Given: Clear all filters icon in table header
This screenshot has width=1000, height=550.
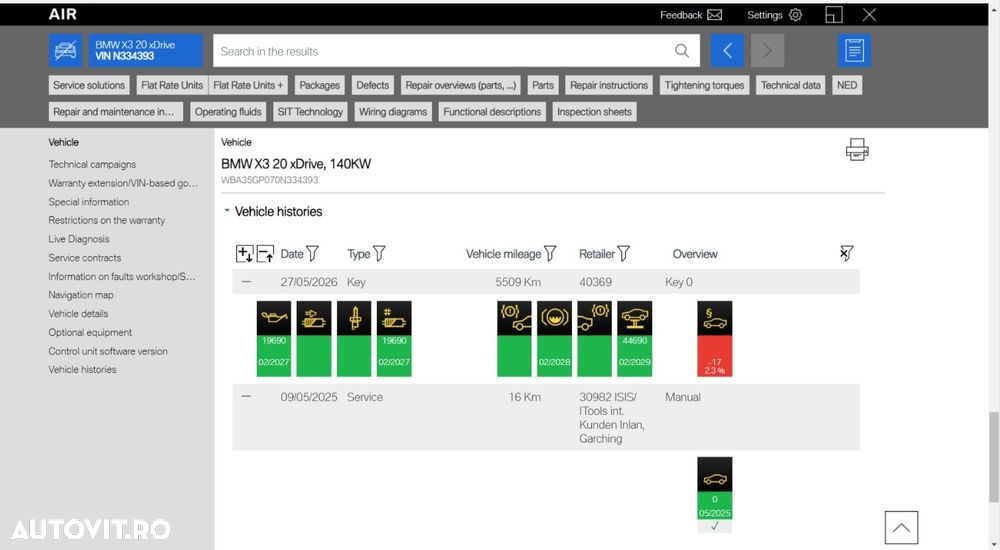Looking at the screenshot, I should click(846, 253).
